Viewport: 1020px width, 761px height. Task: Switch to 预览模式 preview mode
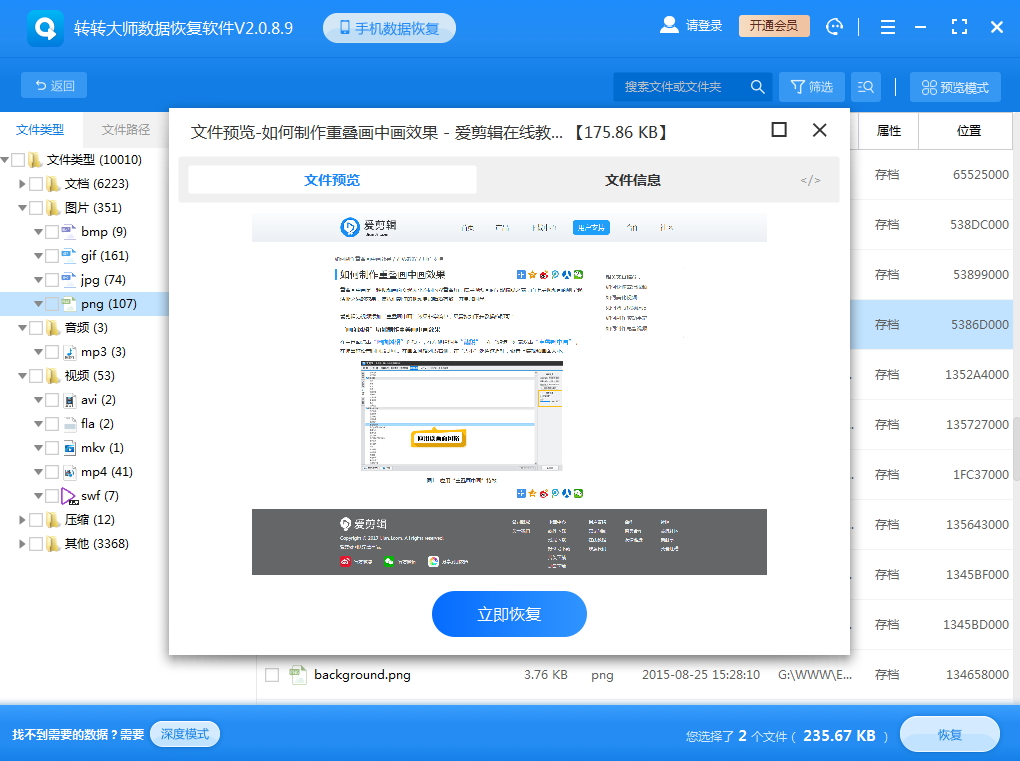954,87
